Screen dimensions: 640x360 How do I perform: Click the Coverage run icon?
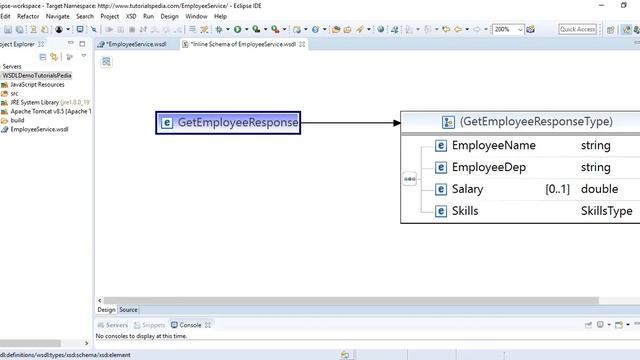256,29
